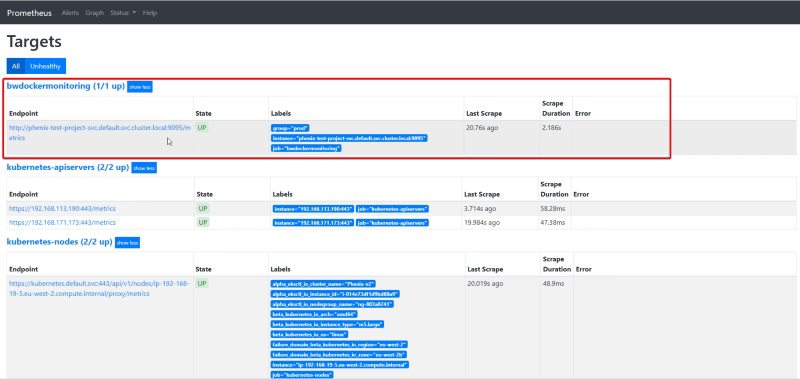This screenshot has height=379, width=800.
Task: Click the UP badge for 192.168.113.190
Action: 203,208
